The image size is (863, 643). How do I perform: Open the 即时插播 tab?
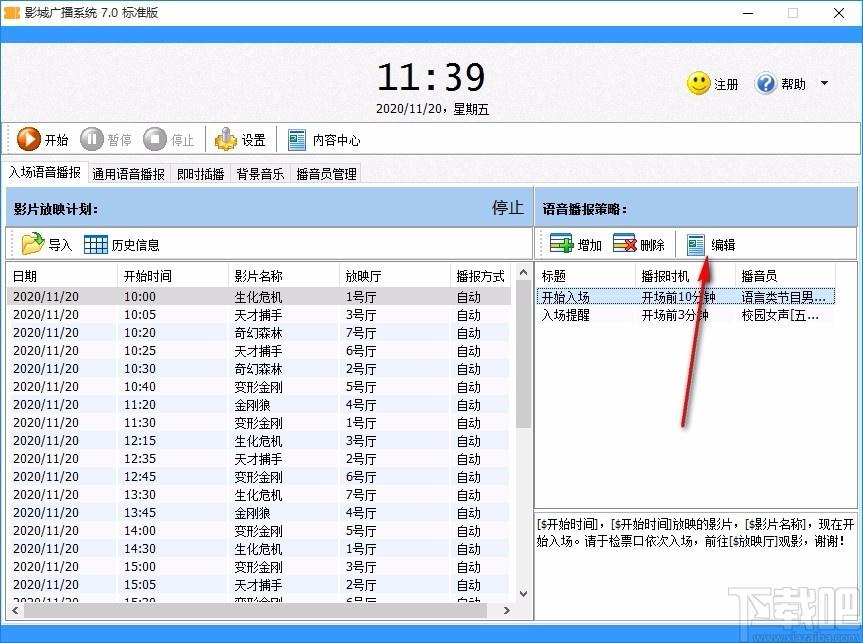(200, 174)
